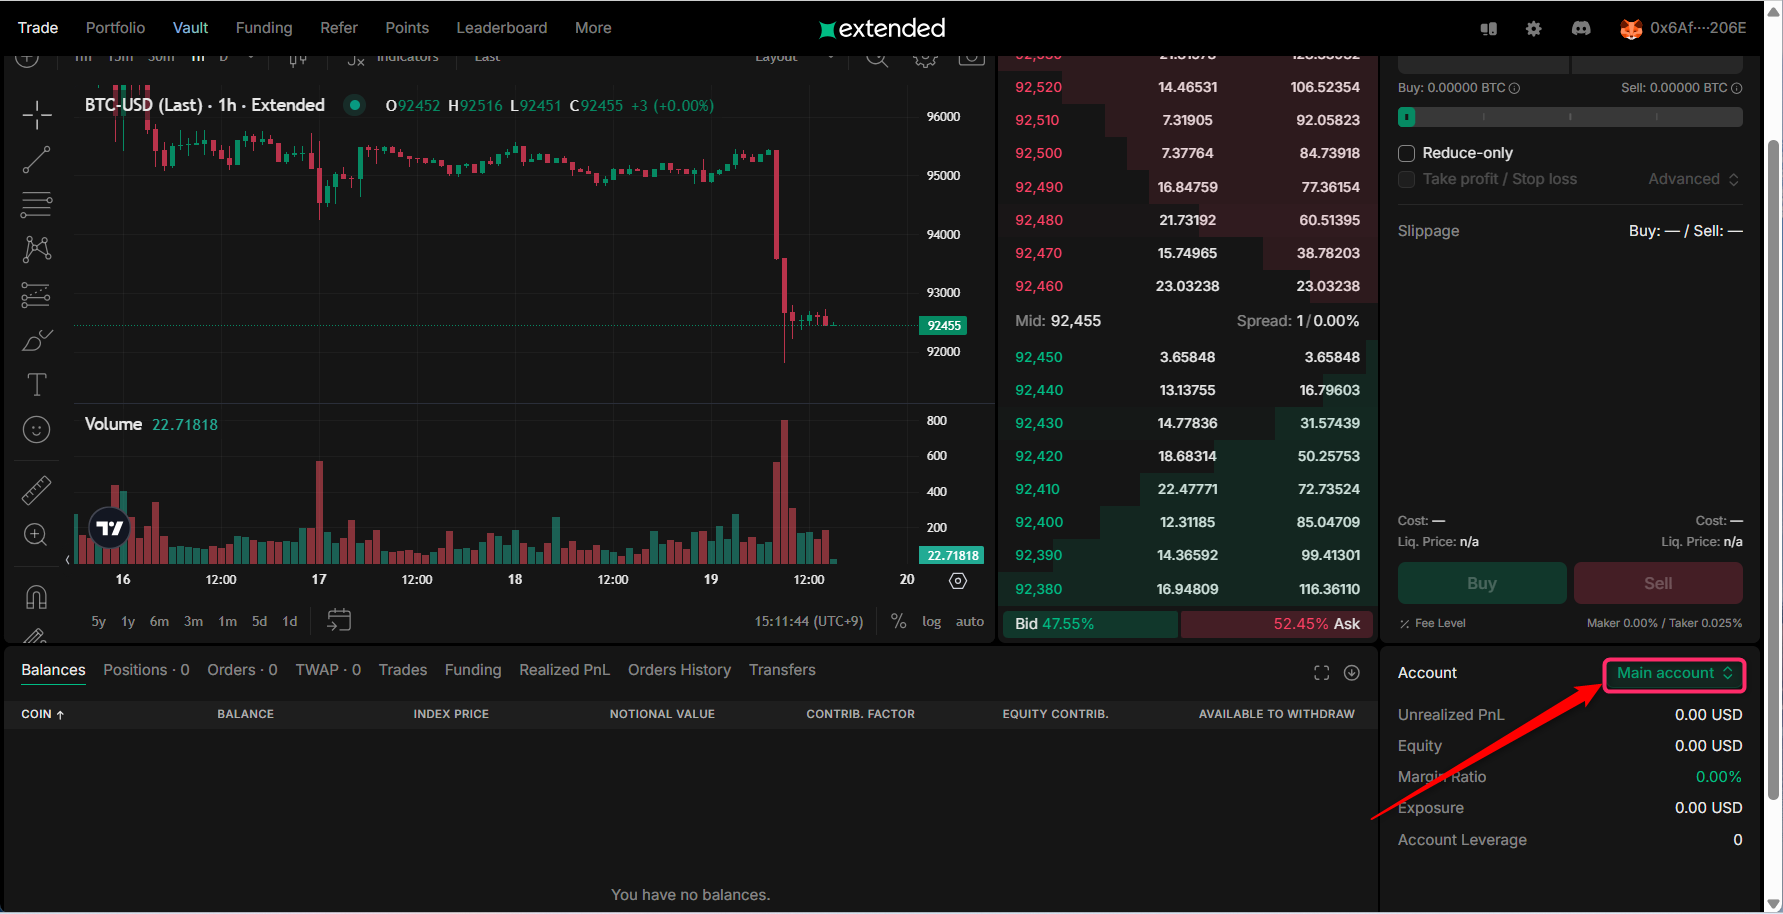1783x914 pixels.
Task: Open settings via the gear icon
Action: (x=1533, y=28)
